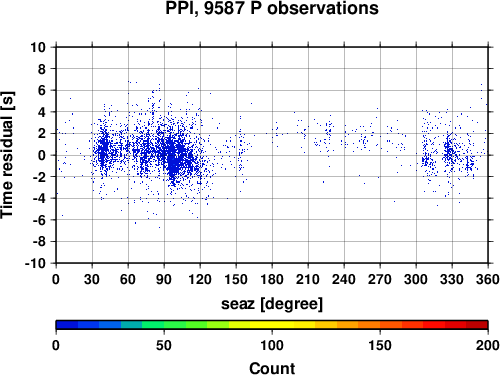Click the y-axis tick label '10'
Screen dimensions: 500x375
[x=38, y=47]
